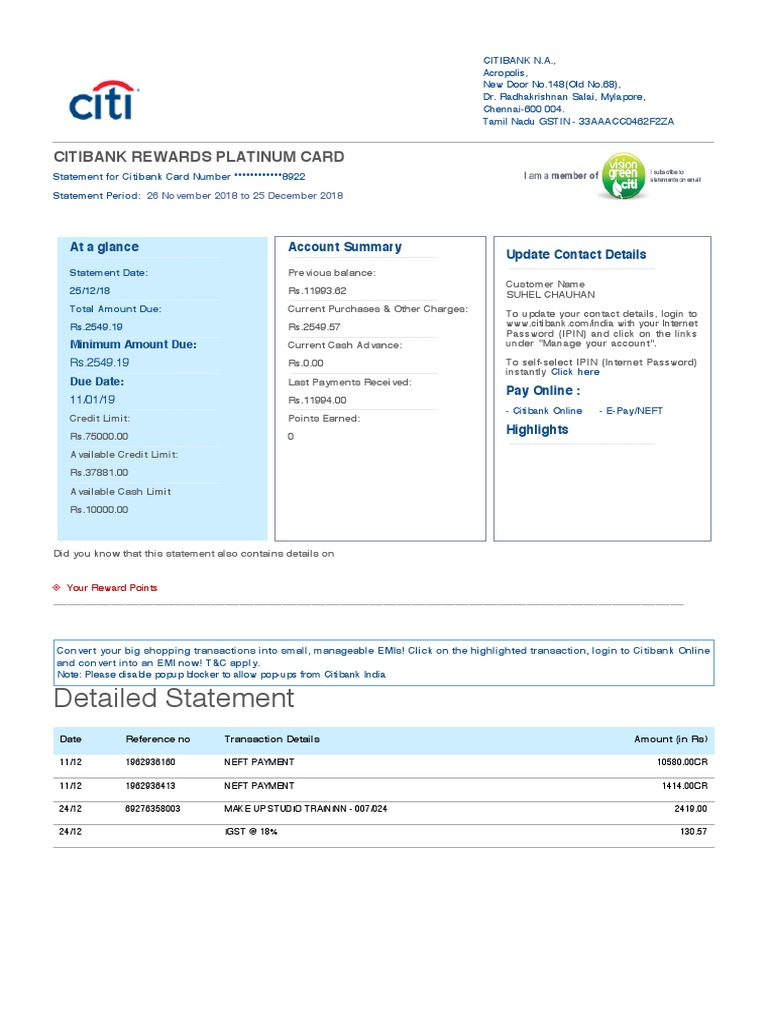Click the Total Amount Due label

(x=115, y=309)
